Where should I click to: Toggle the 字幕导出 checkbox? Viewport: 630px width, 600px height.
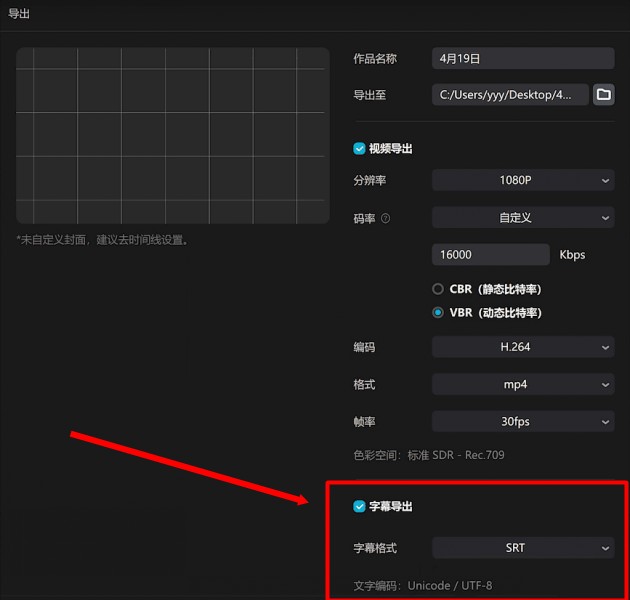pos(359,506)
